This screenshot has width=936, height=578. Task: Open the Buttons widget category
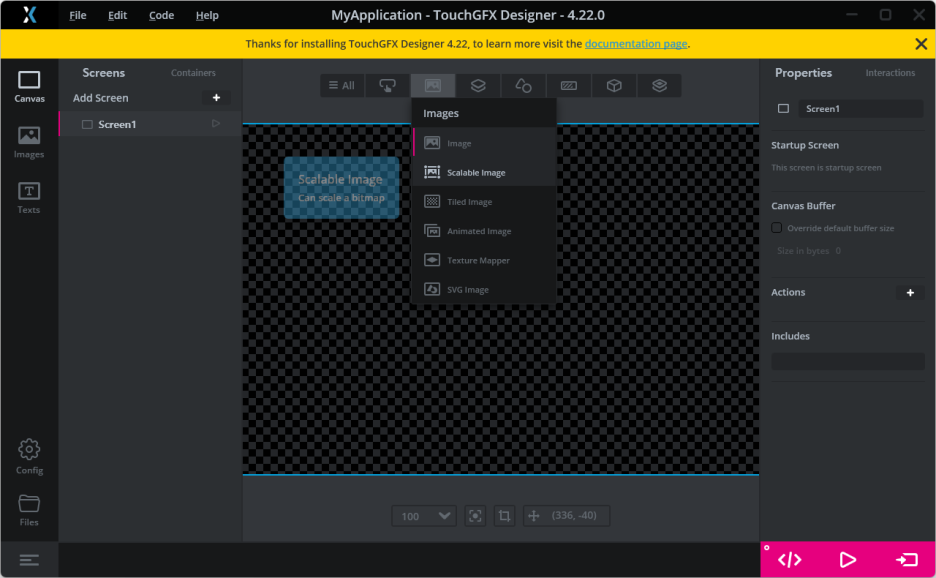tap(387, 85)
